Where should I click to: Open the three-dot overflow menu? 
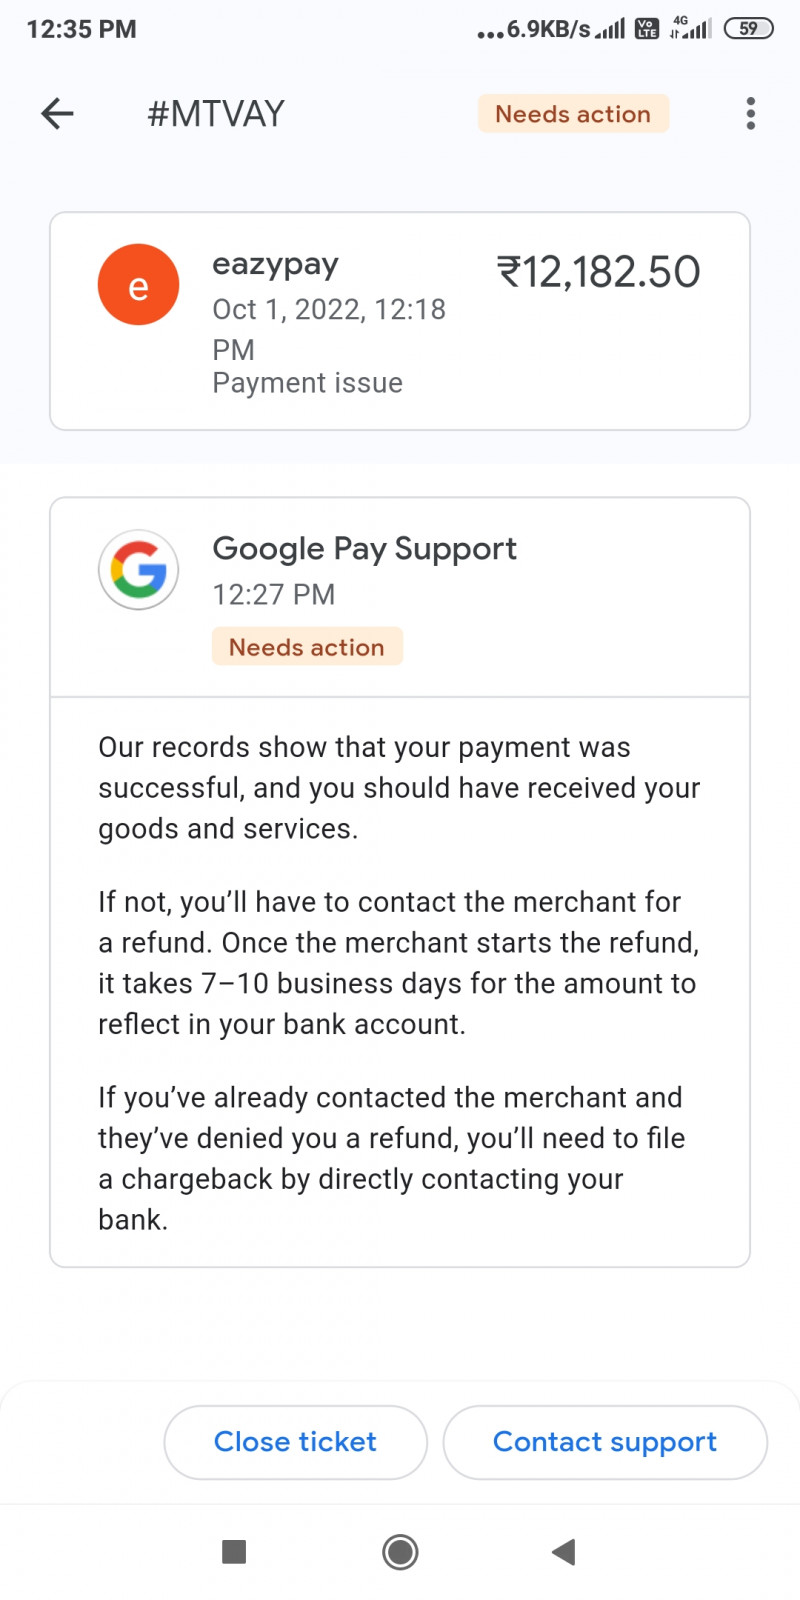750,114
